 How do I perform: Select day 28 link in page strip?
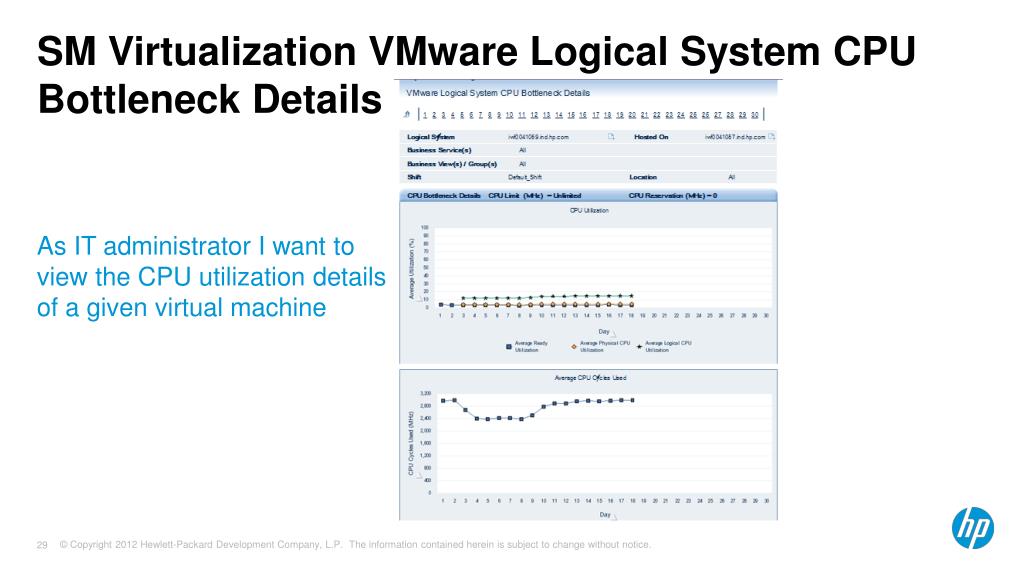click(x=730, y=115)
